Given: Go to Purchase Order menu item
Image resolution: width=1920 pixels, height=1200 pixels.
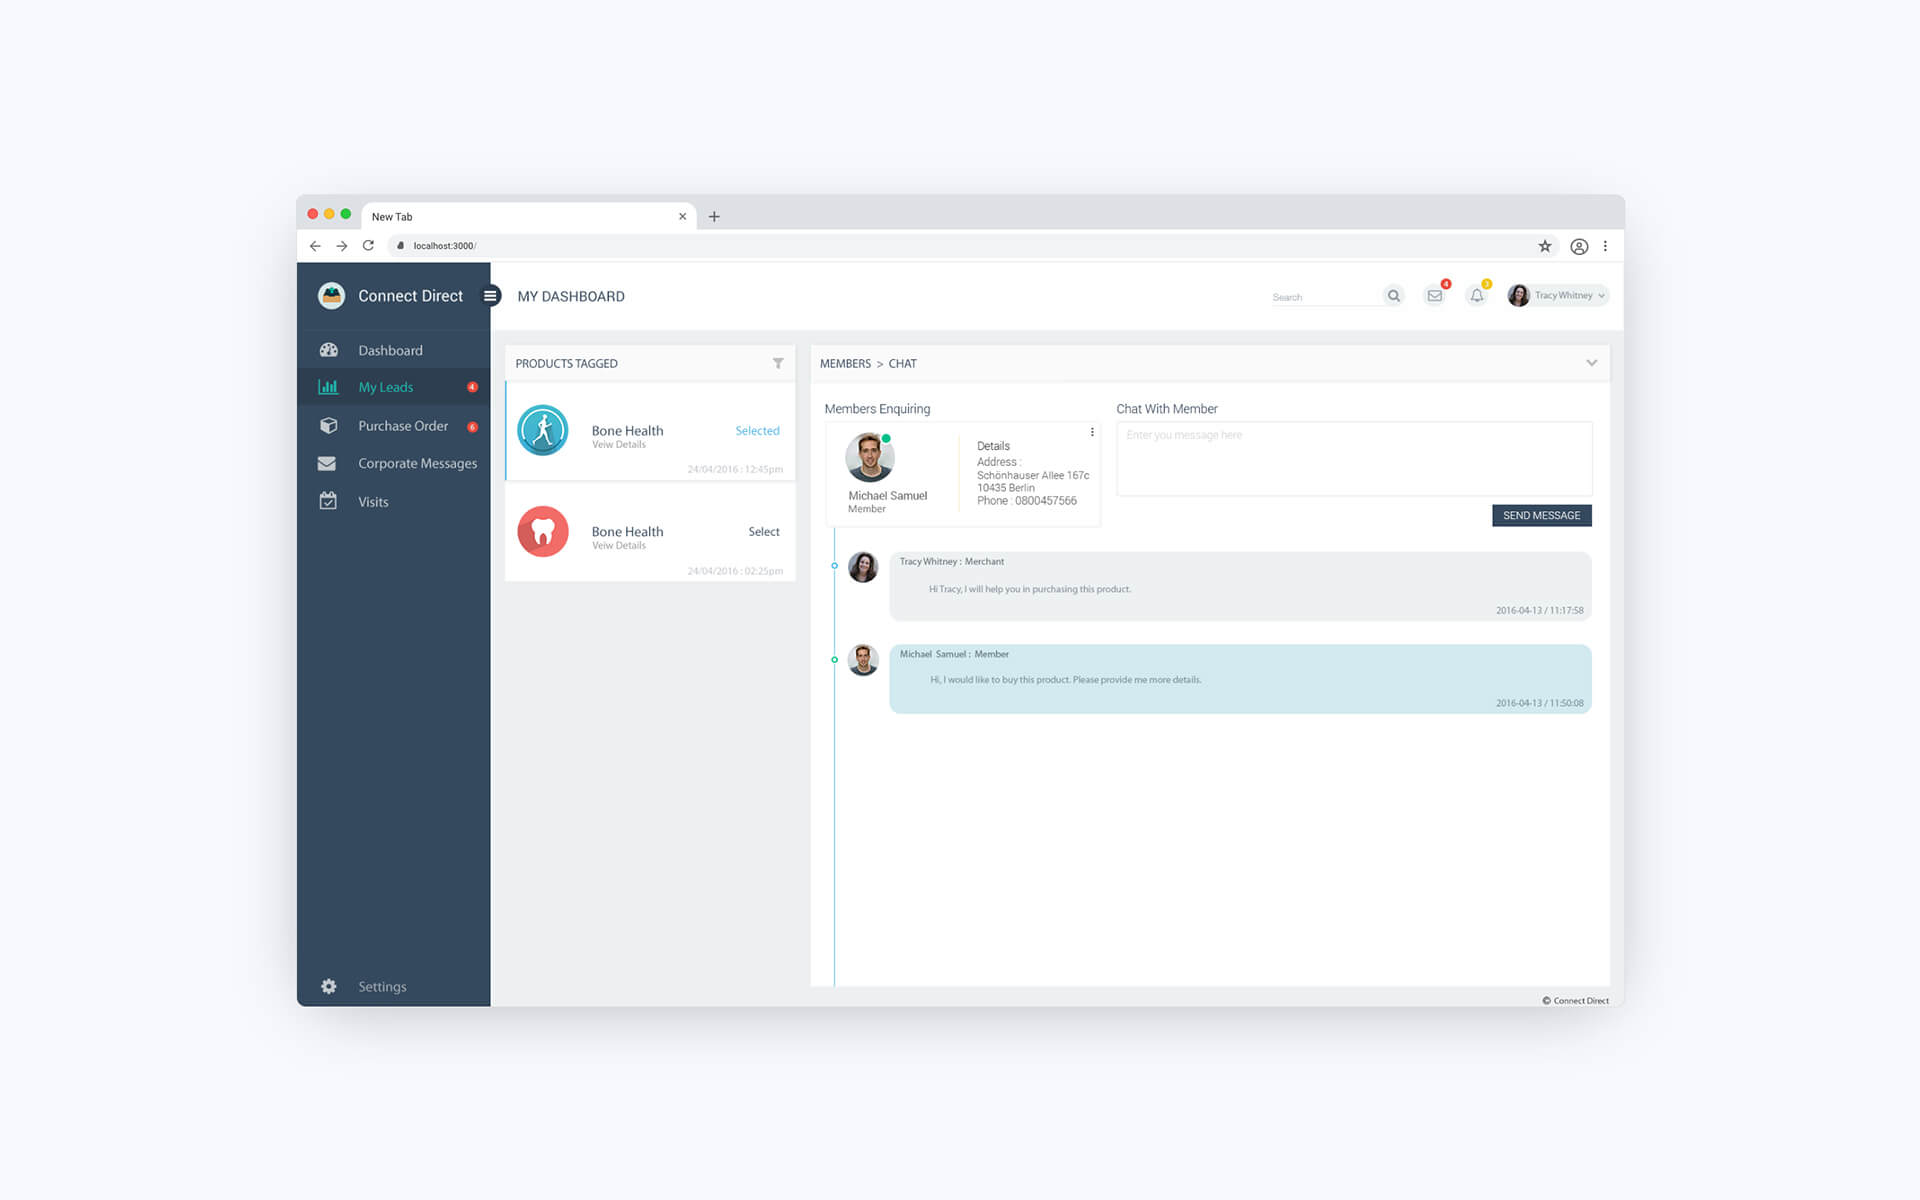Looking at the screenshot, I should [x=402, y=426].
